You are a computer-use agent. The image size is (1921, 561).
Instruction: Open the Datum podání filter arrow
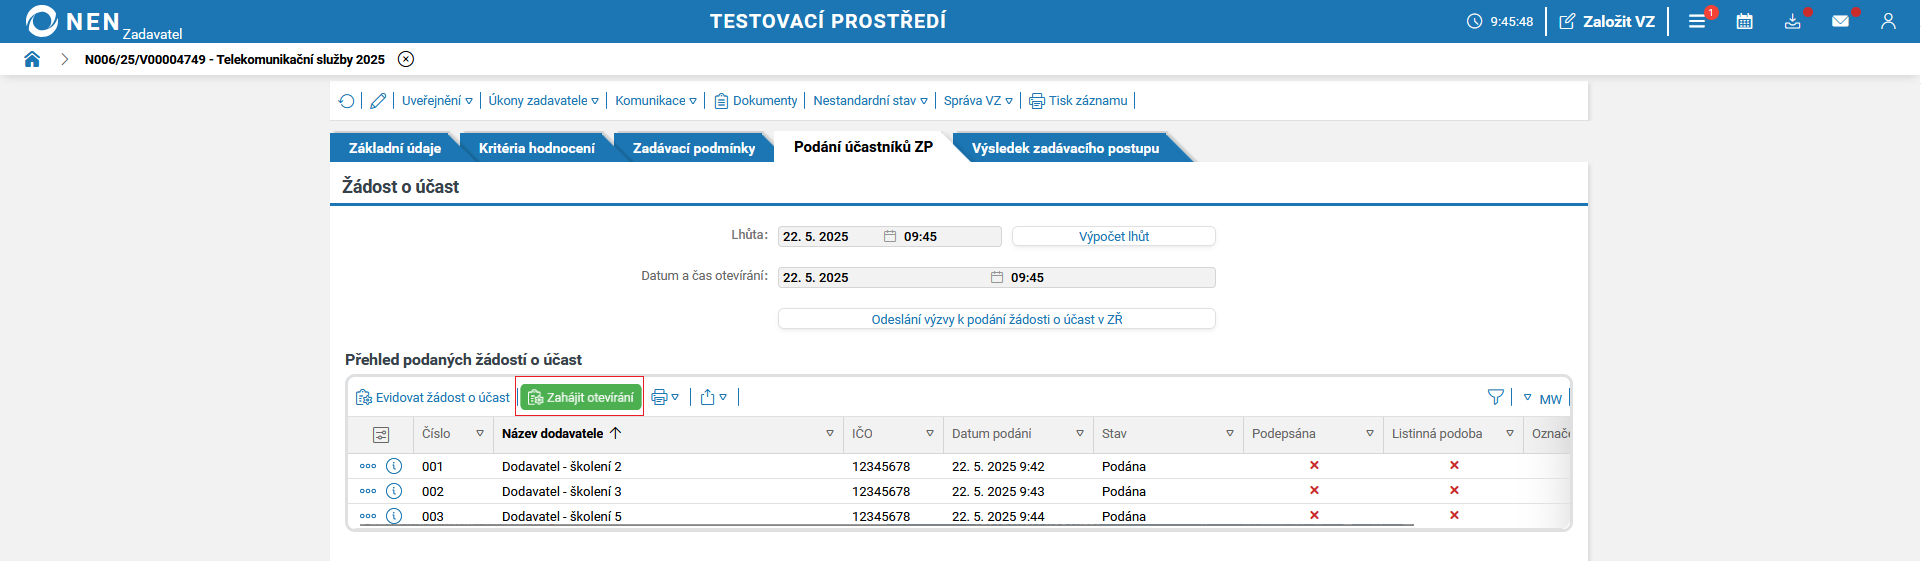click(x=1080, y=434)
